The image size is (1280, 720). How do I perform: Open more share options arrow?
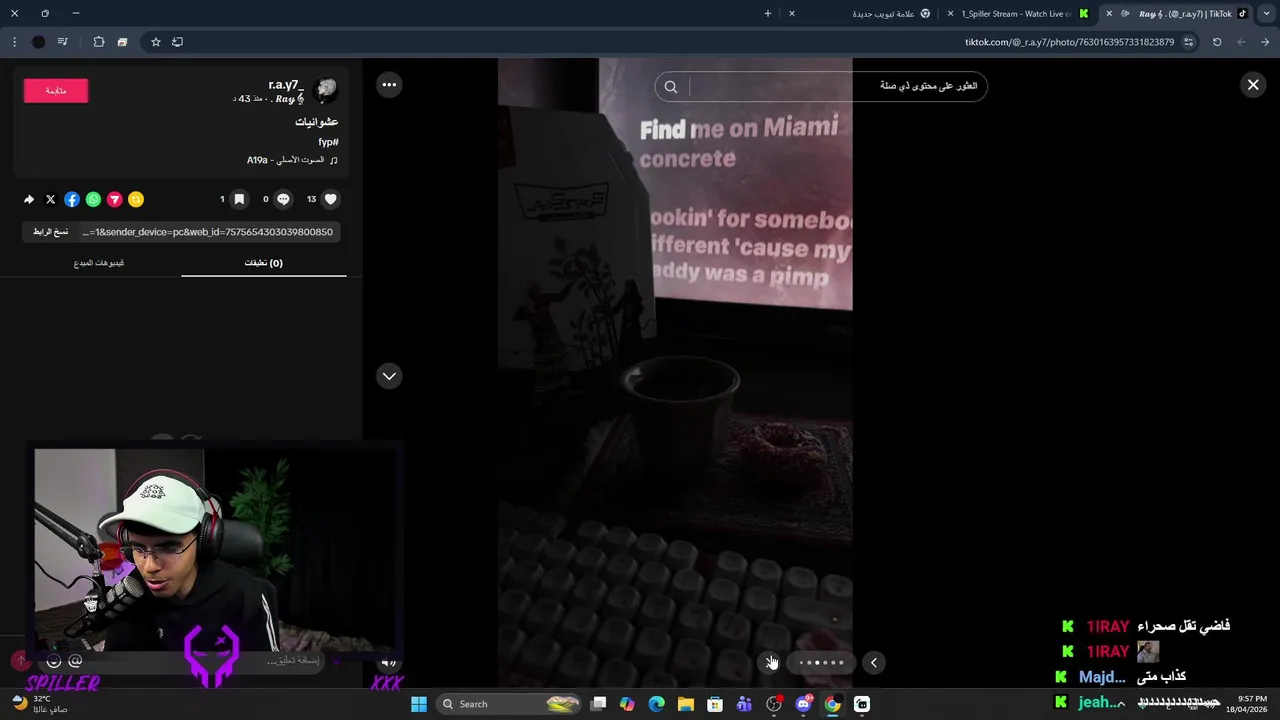click(x=29, y=199)
